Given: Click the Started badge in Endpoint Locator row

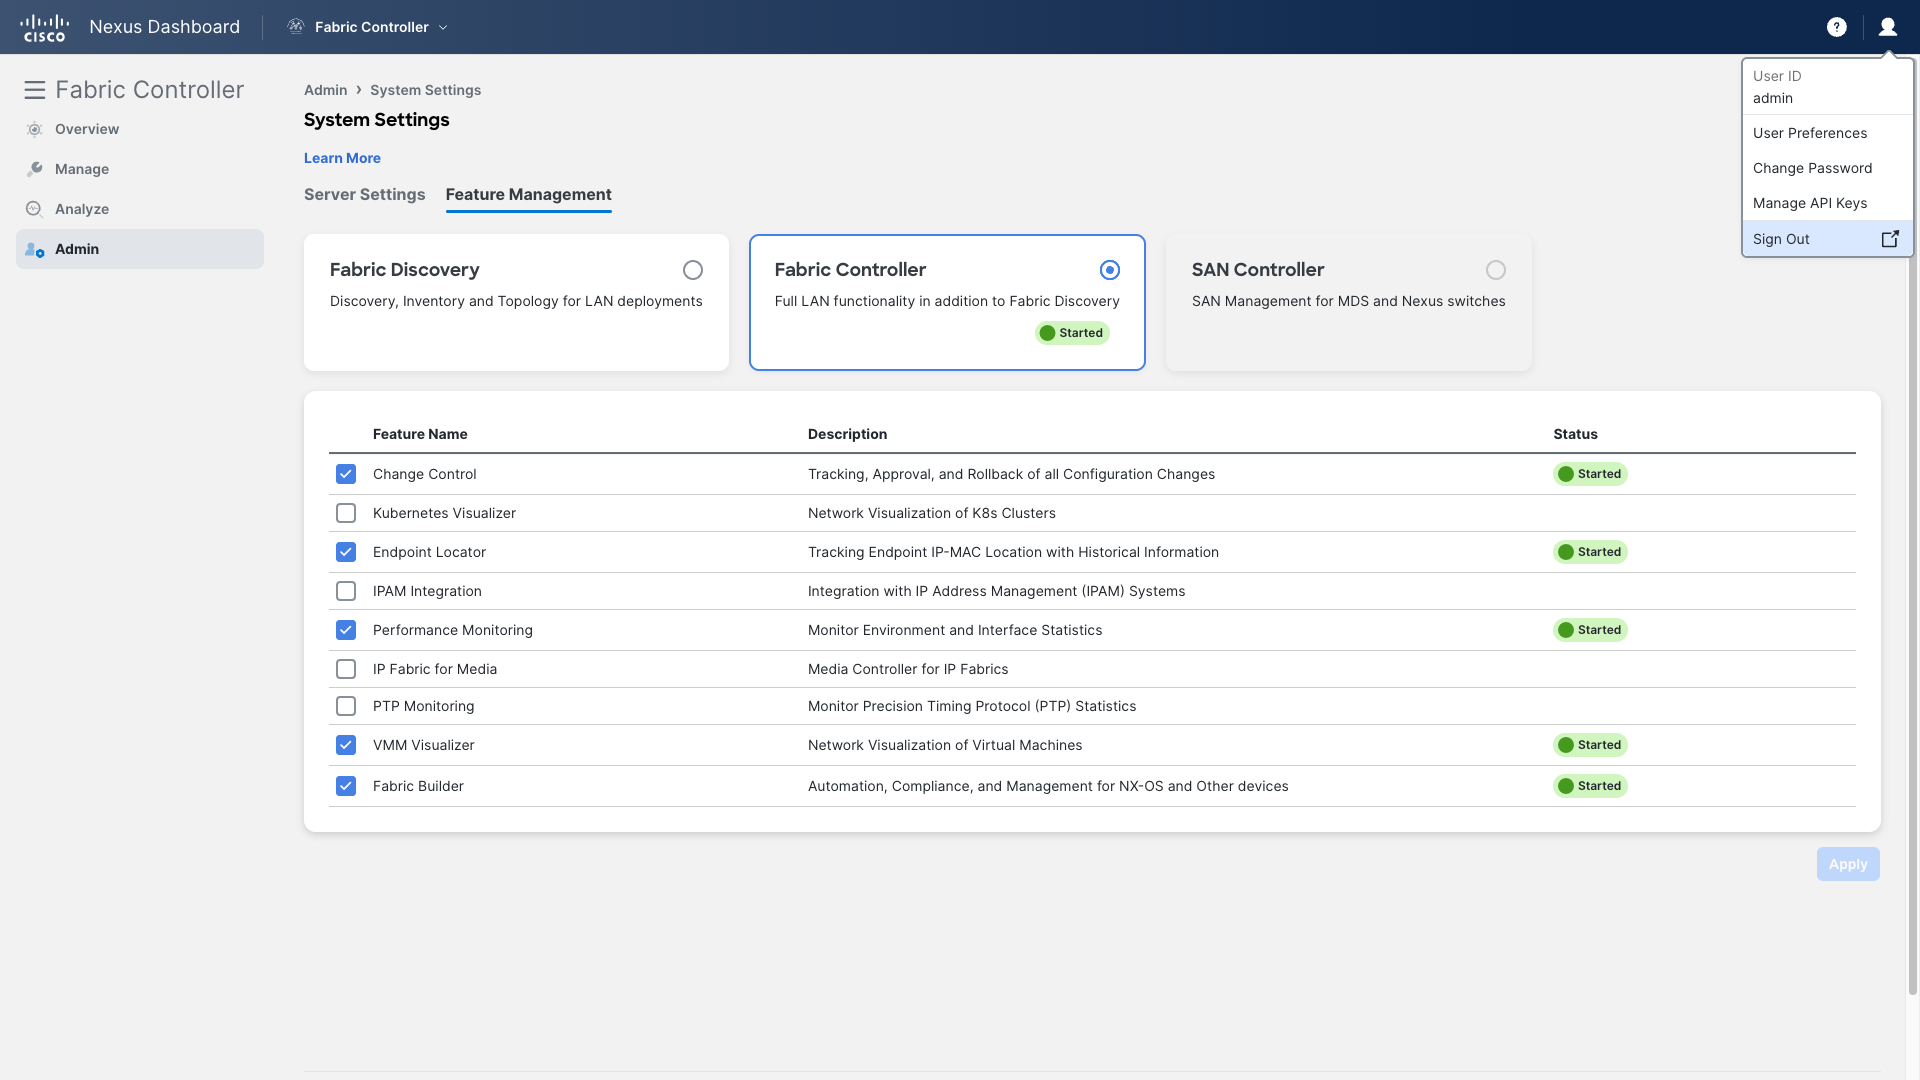Looking at the screenshot, I should pos(1590,552).
